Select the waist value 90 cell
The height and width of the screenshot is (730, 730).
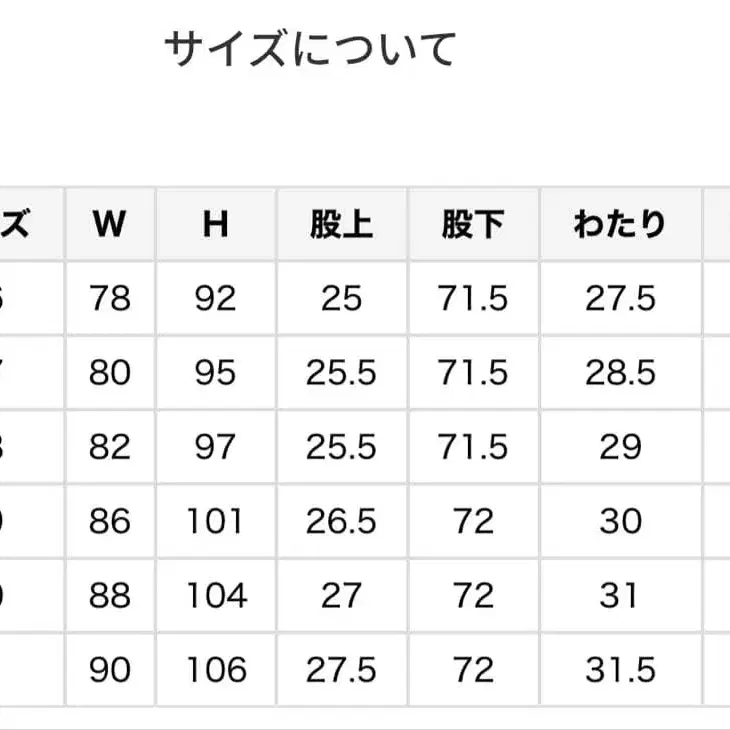coord(109,669)
